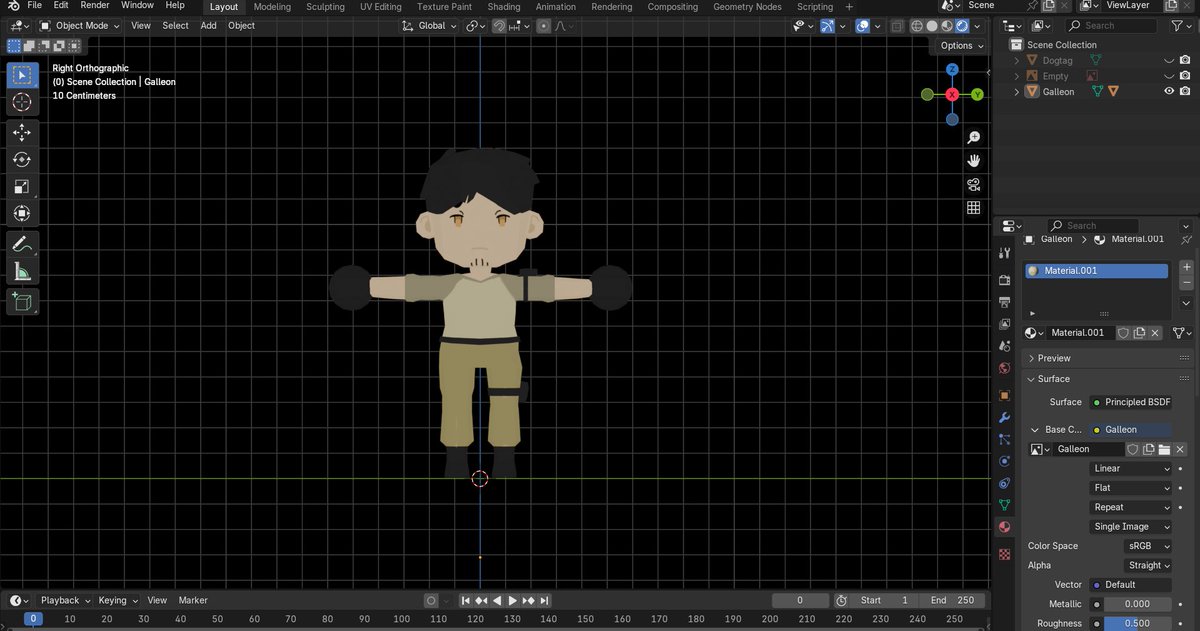Open the Playback dropdown
The width and height of the screenshot is (1200, 631).
click(x=65, y=600)
